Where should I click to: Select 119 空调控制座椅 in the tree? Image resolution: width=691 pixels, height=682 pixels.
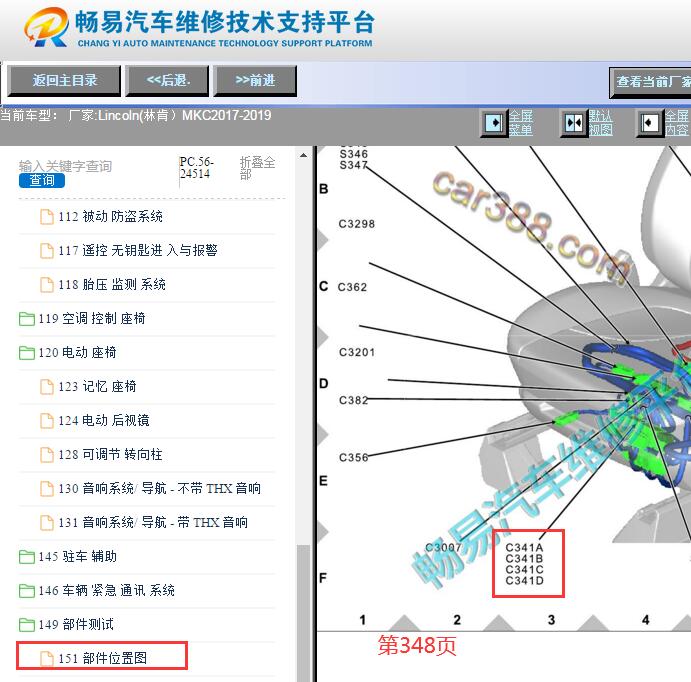pyautogui.click(x=92, y=319)
